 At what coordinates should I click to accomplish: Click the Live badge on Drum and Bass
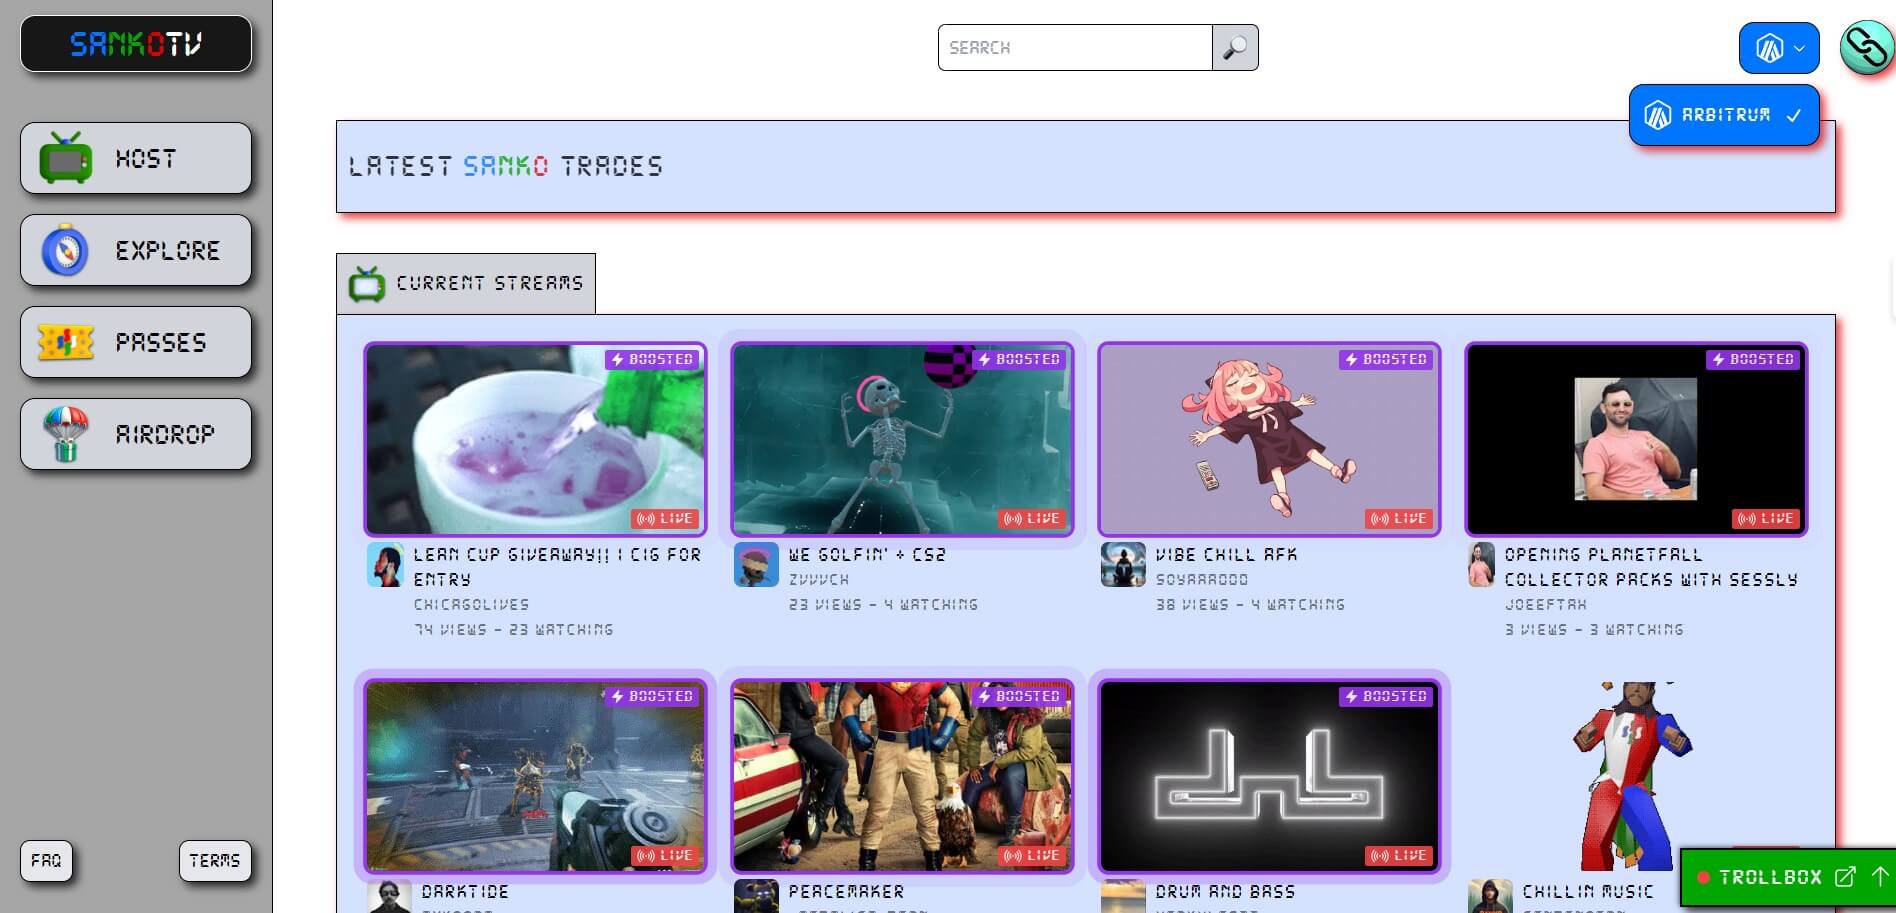1399,856
